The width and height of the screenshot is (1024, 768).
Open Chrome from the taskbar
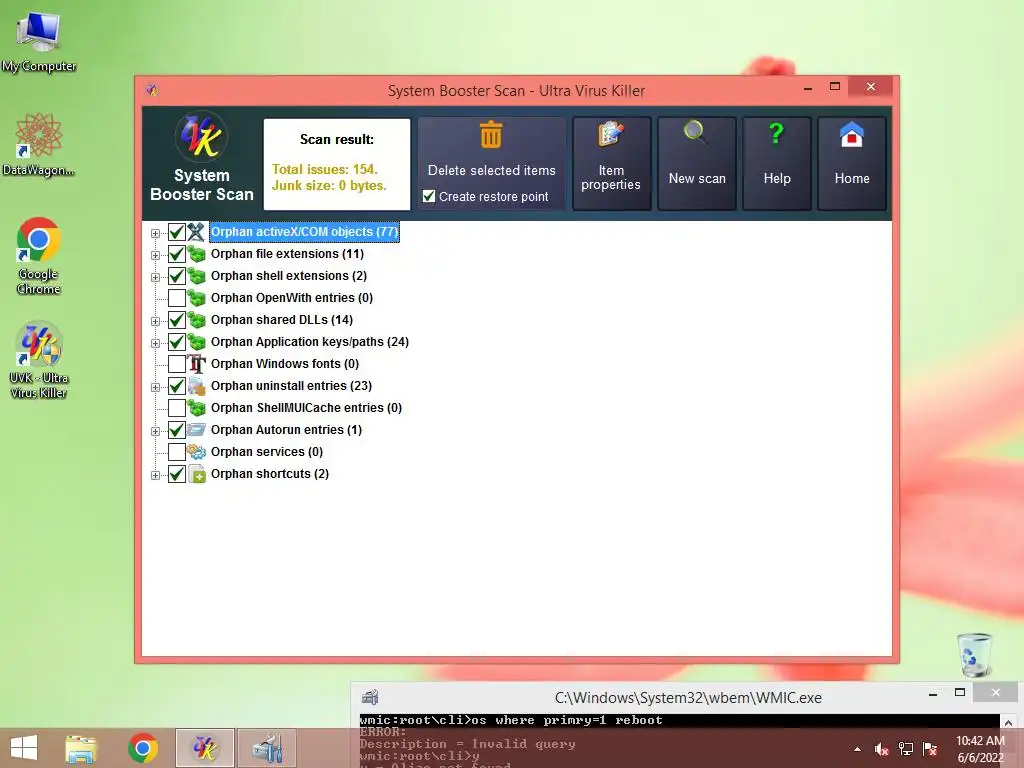tap(143, 748)
